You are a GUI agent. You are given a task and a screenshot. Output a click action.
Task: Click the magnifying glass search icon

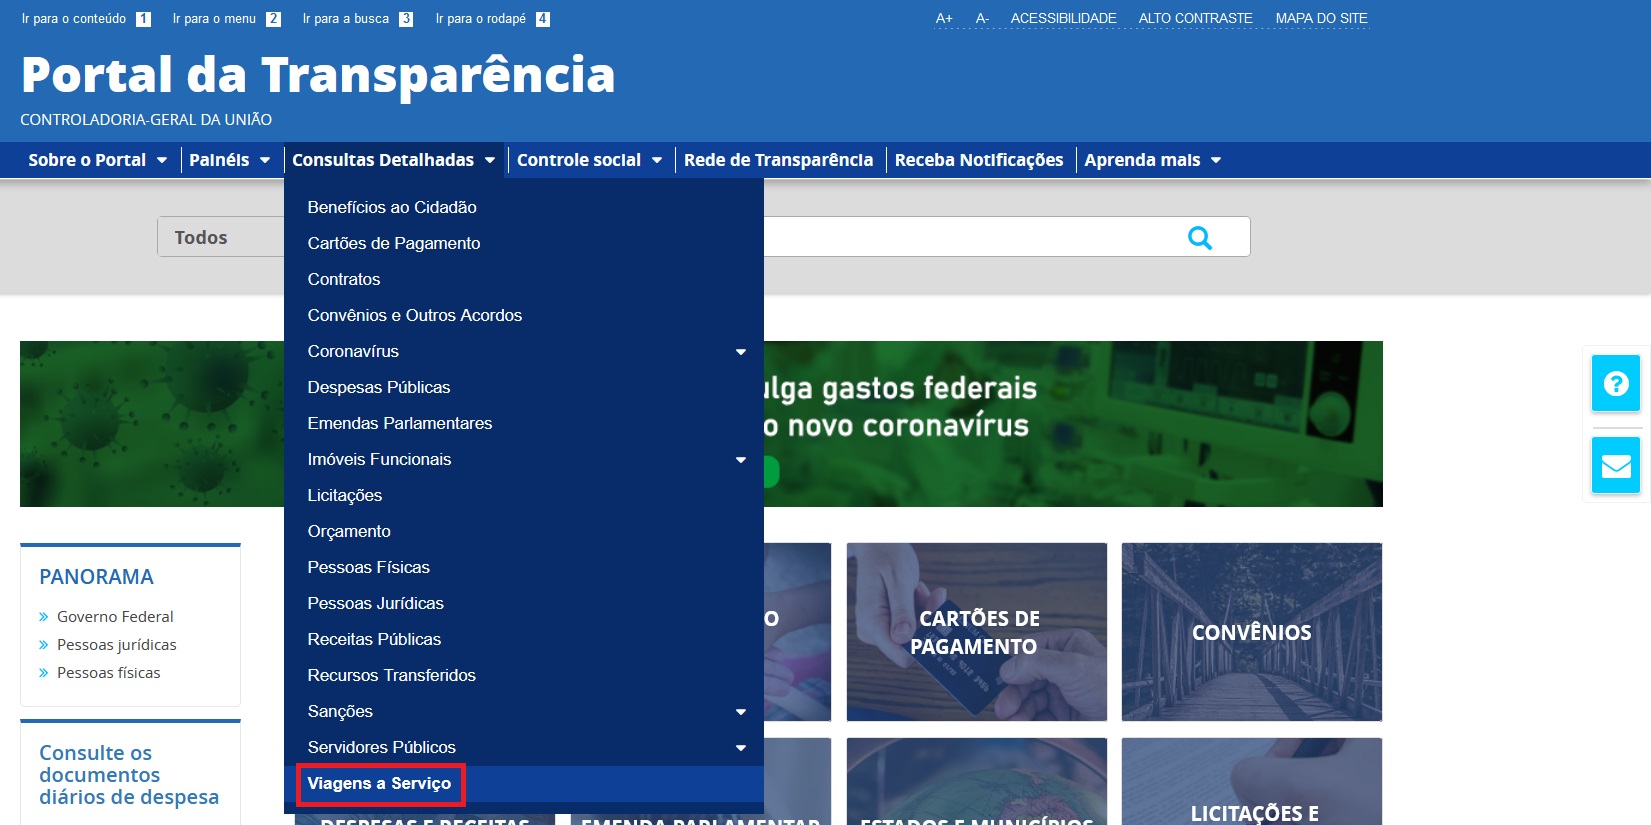click(1199, 238)
